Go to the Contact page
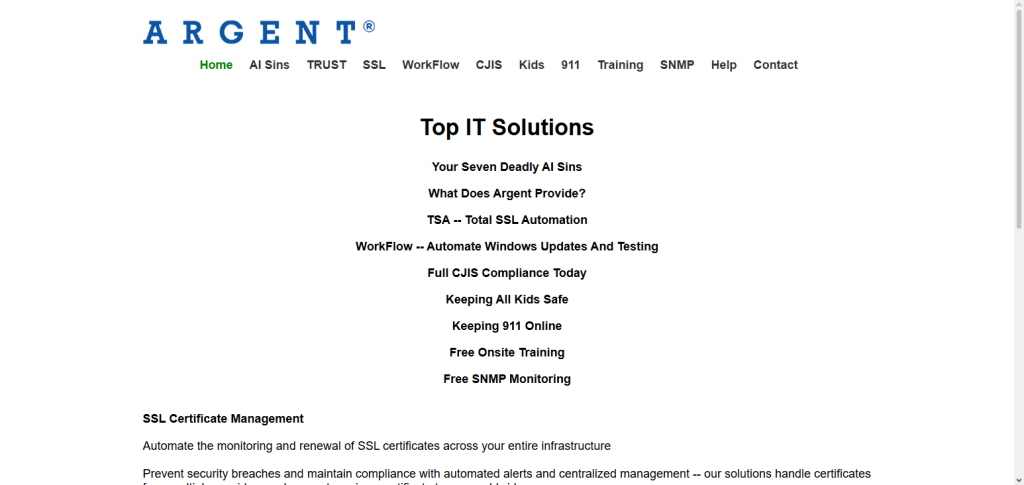 tap(775, 65)
